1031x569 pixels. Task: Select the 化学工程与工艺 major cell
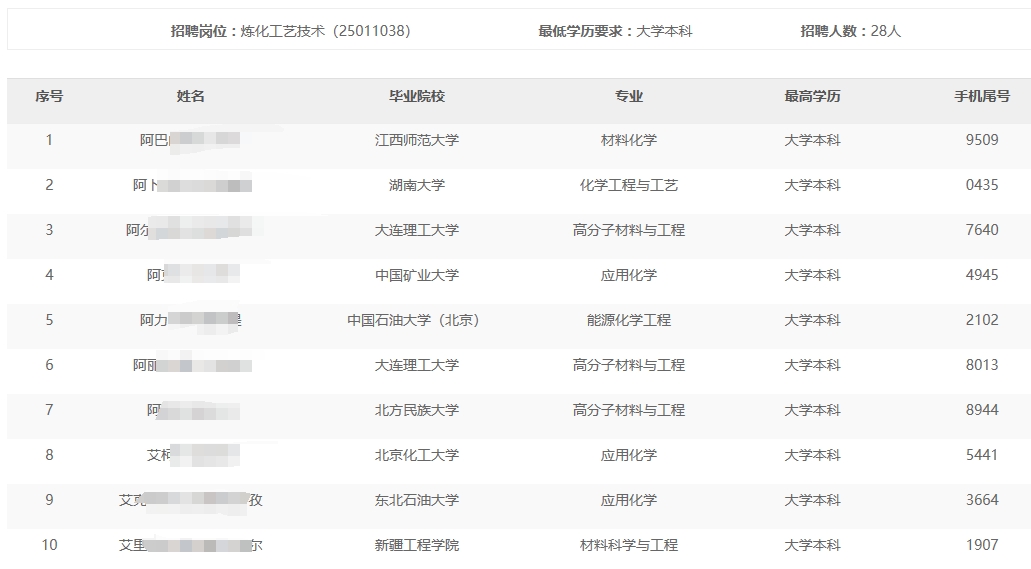point(629,185)
